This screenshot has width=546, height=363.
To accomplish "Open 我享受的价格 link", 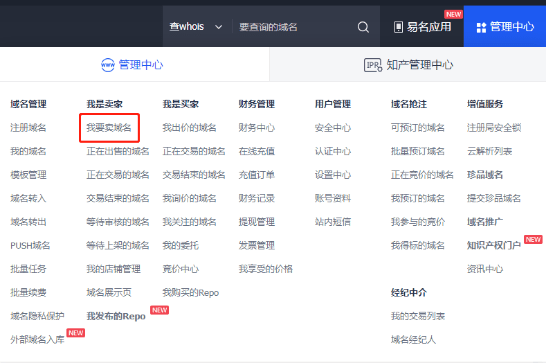I will pos(266,269).
